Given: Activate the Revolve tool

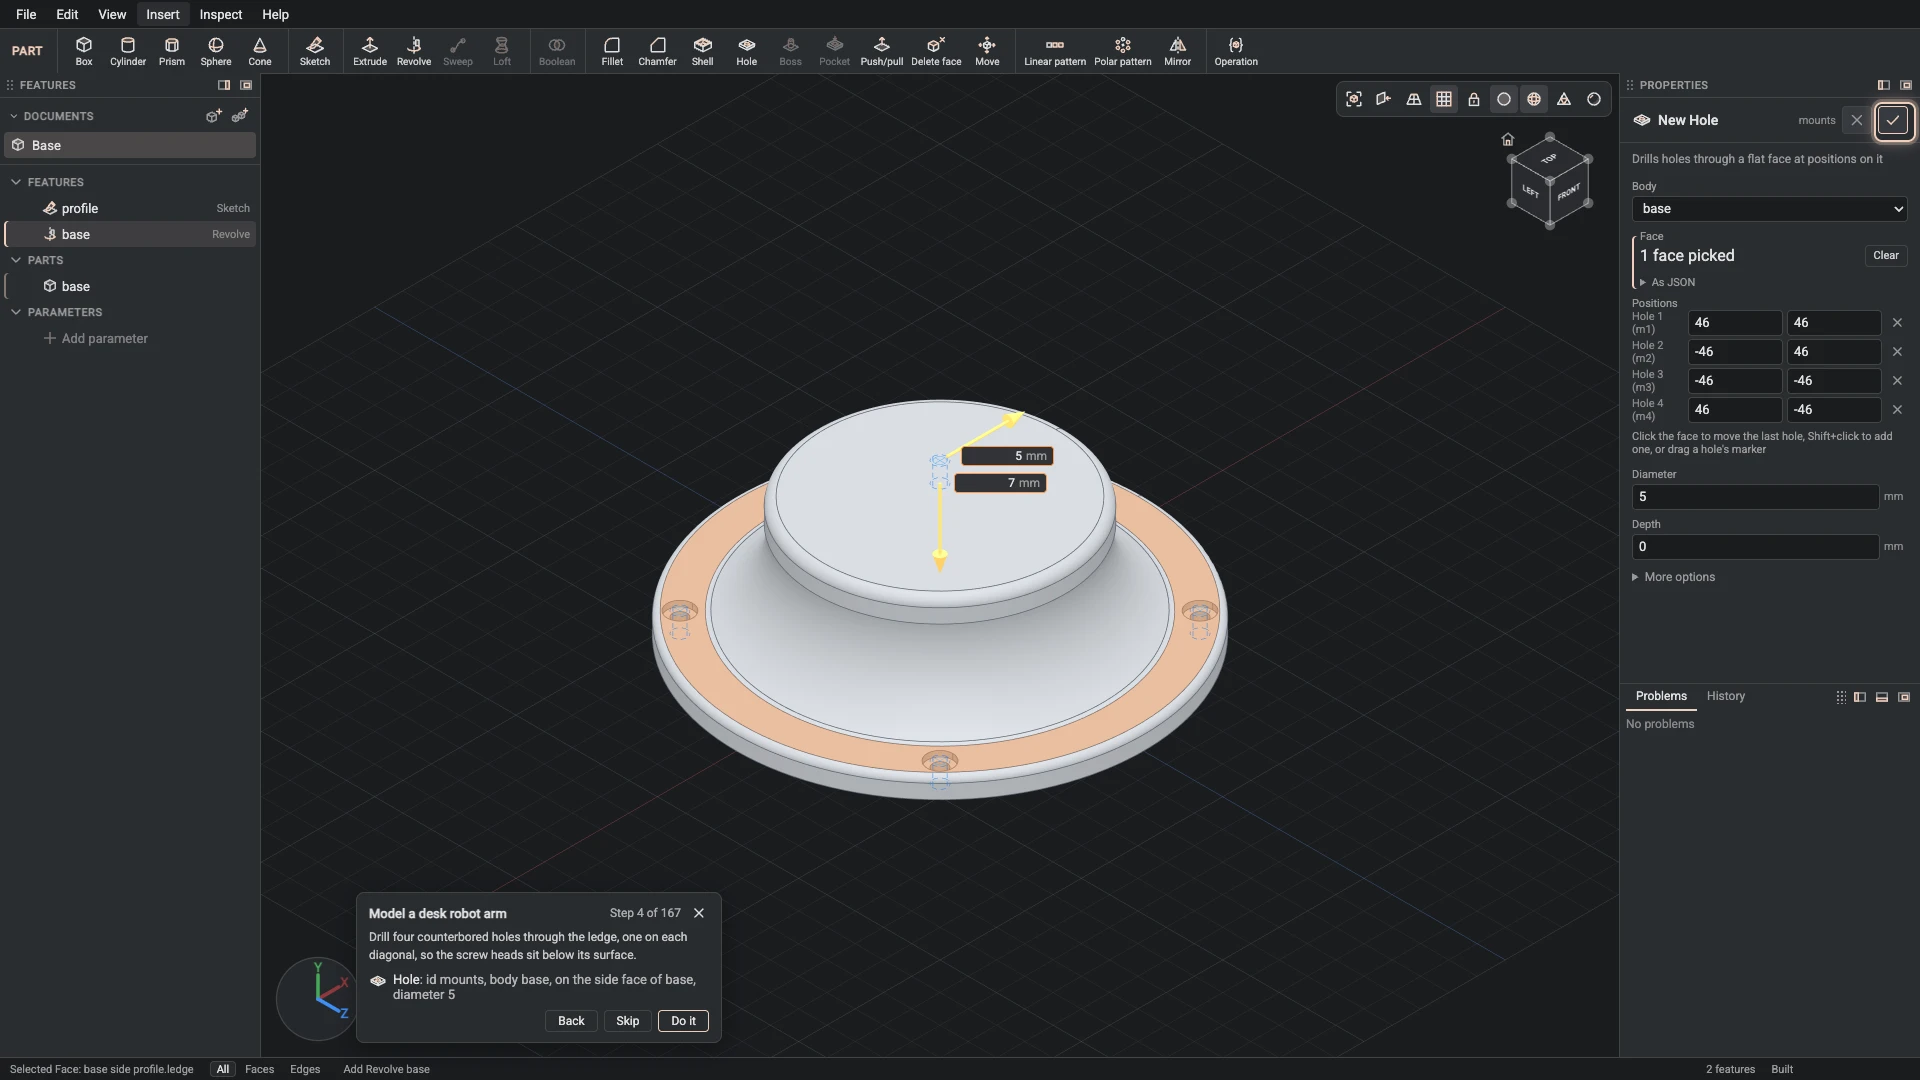Looking at the screenshot, I should tap(414, 51).
